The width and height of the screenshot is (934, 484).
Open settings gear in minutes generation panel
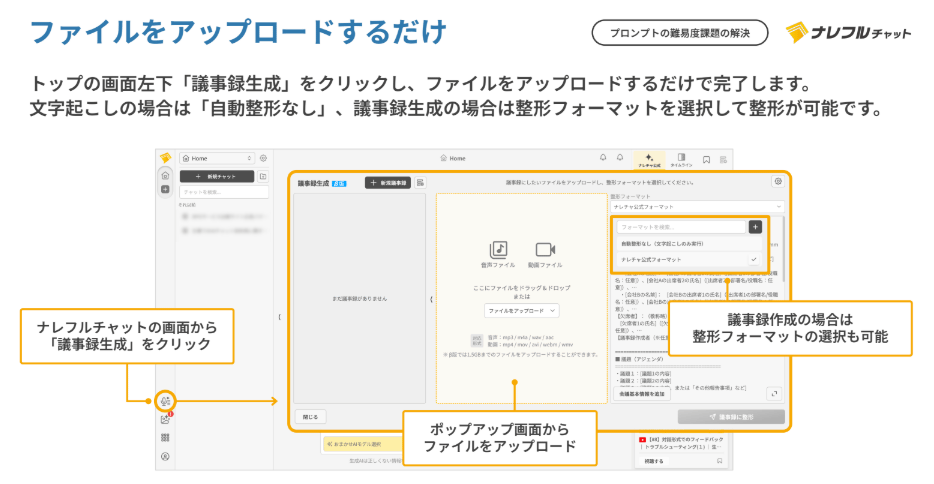point(777,182)
